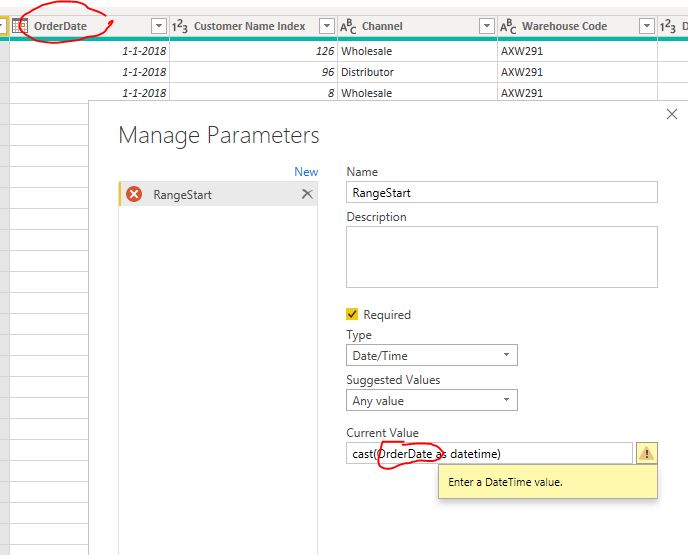Select the Customer Name Index column header
Viewport: 688px width, 555px height.
[x=254, y=26]
